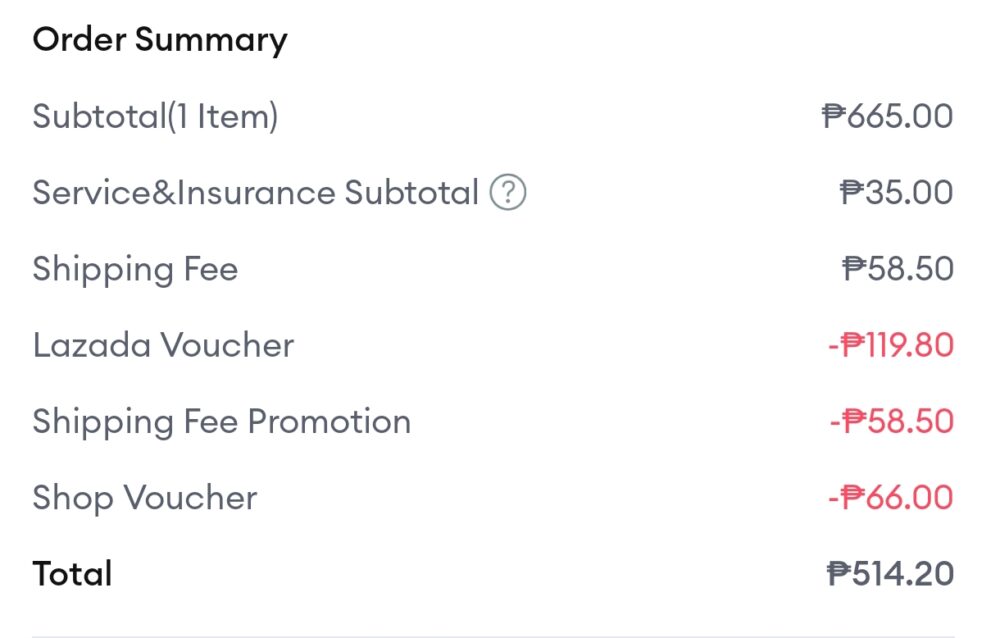Select the bold Total label
The image size is (1000, 638).
[72, 574]
